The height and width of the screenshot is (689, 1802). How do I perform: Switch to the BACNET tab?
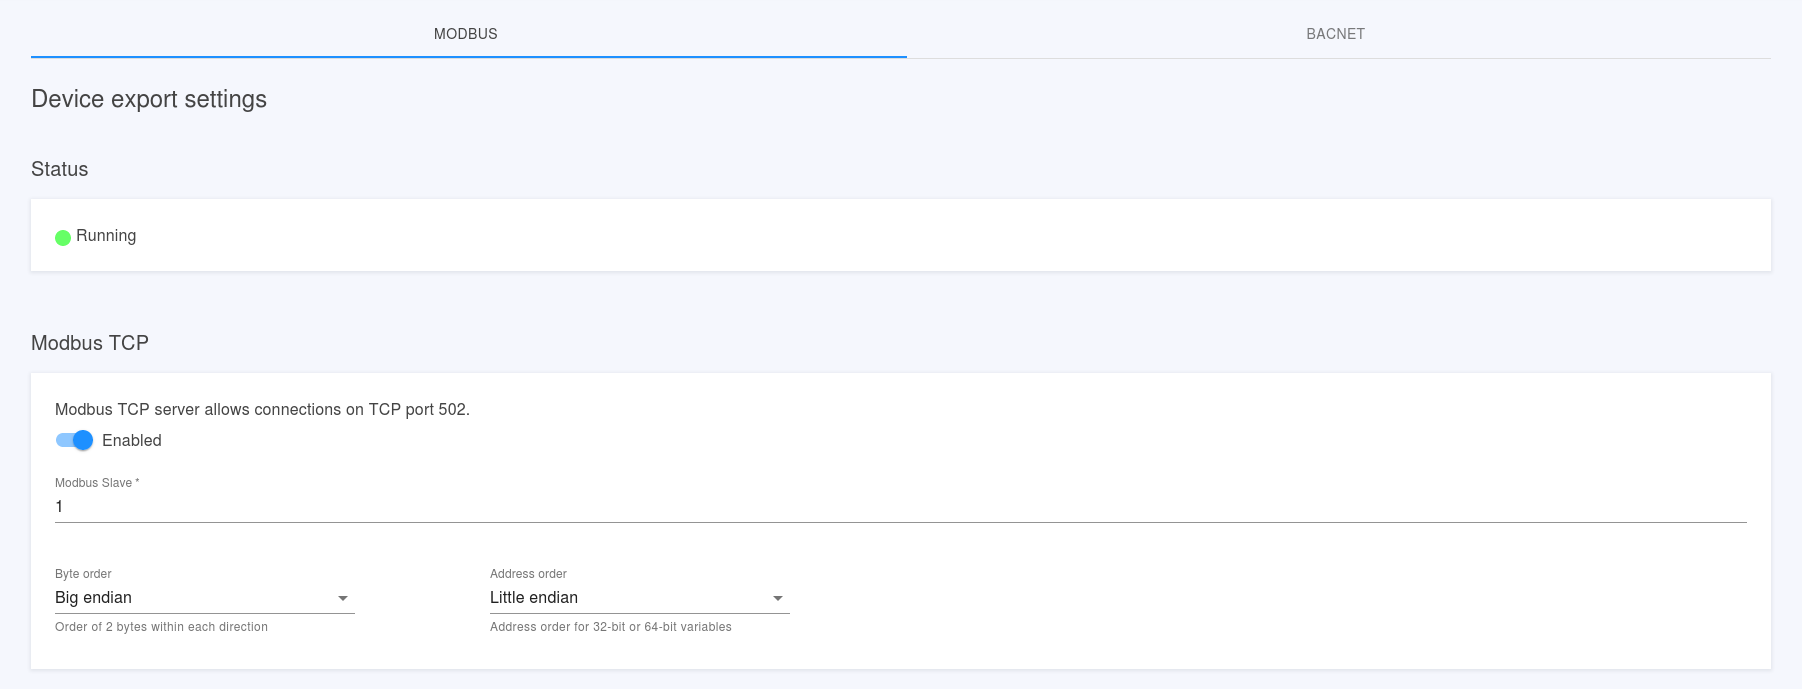(x=1335, y=34)
